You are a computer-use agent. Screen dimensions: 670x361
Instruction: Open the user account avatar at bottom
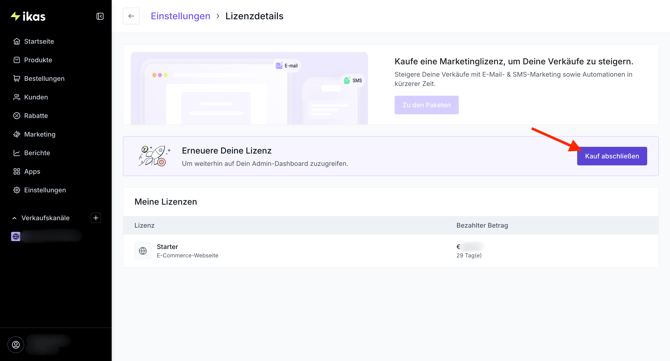[x=16, y=345]
